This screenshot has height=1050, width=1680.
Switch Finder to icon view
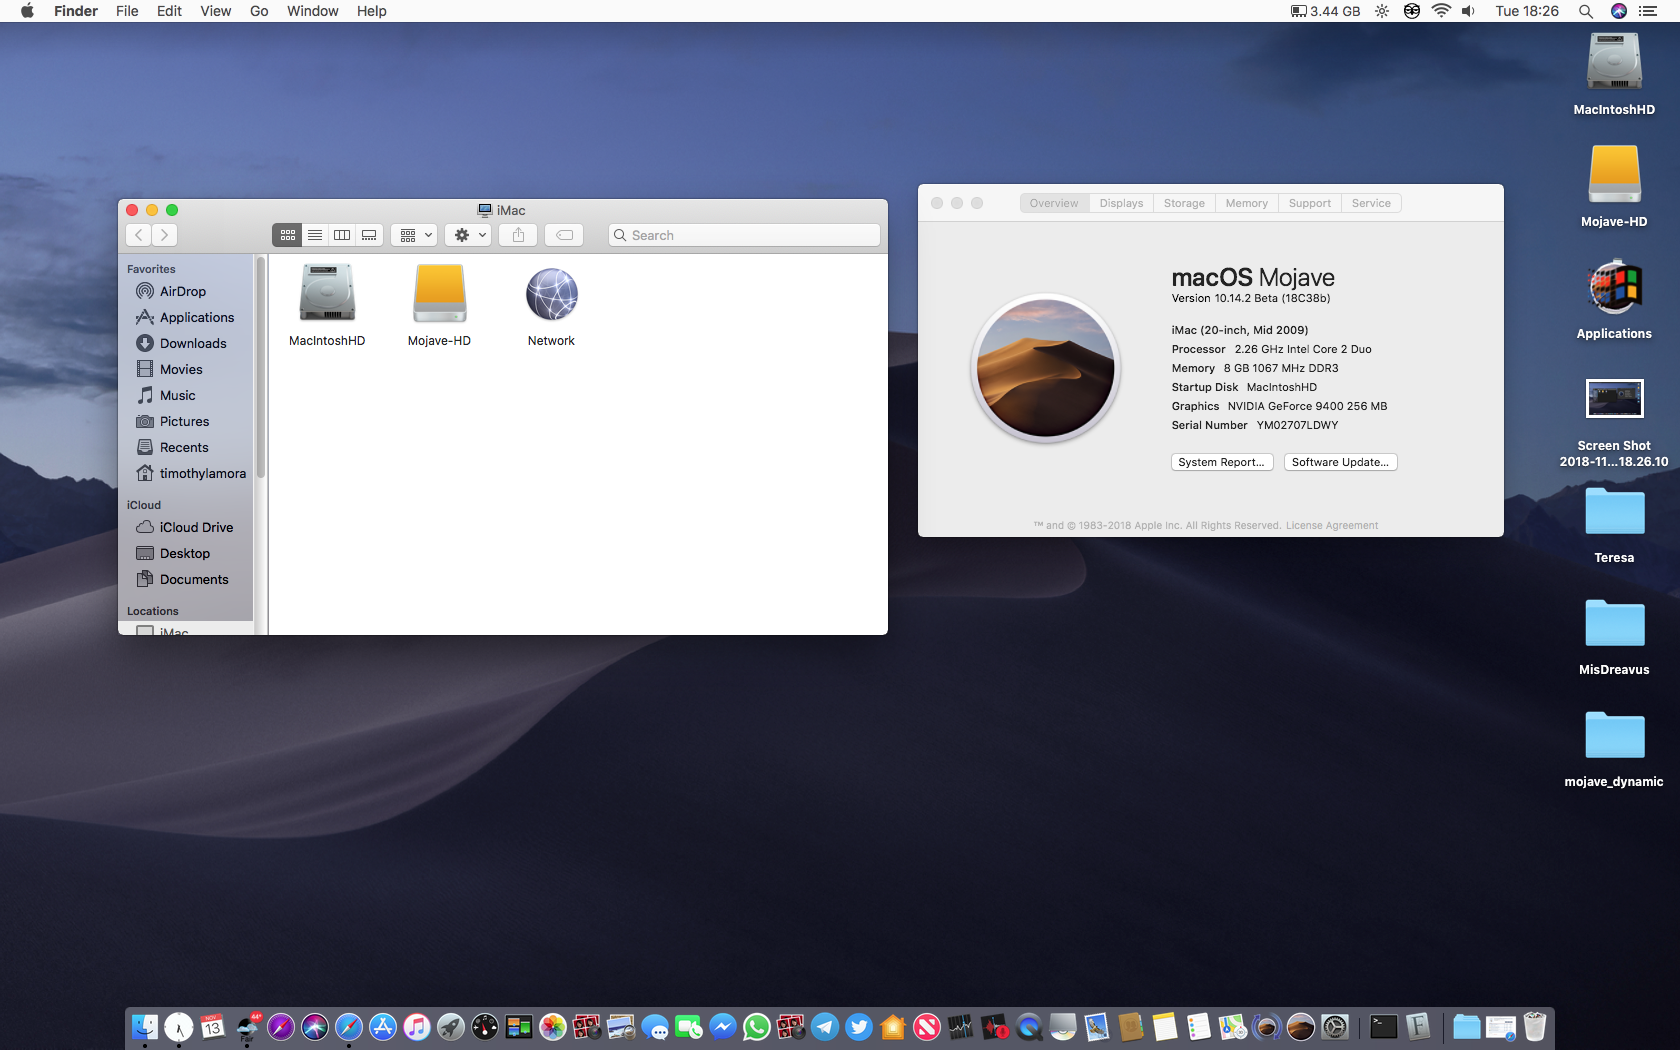tap(287, 235)
